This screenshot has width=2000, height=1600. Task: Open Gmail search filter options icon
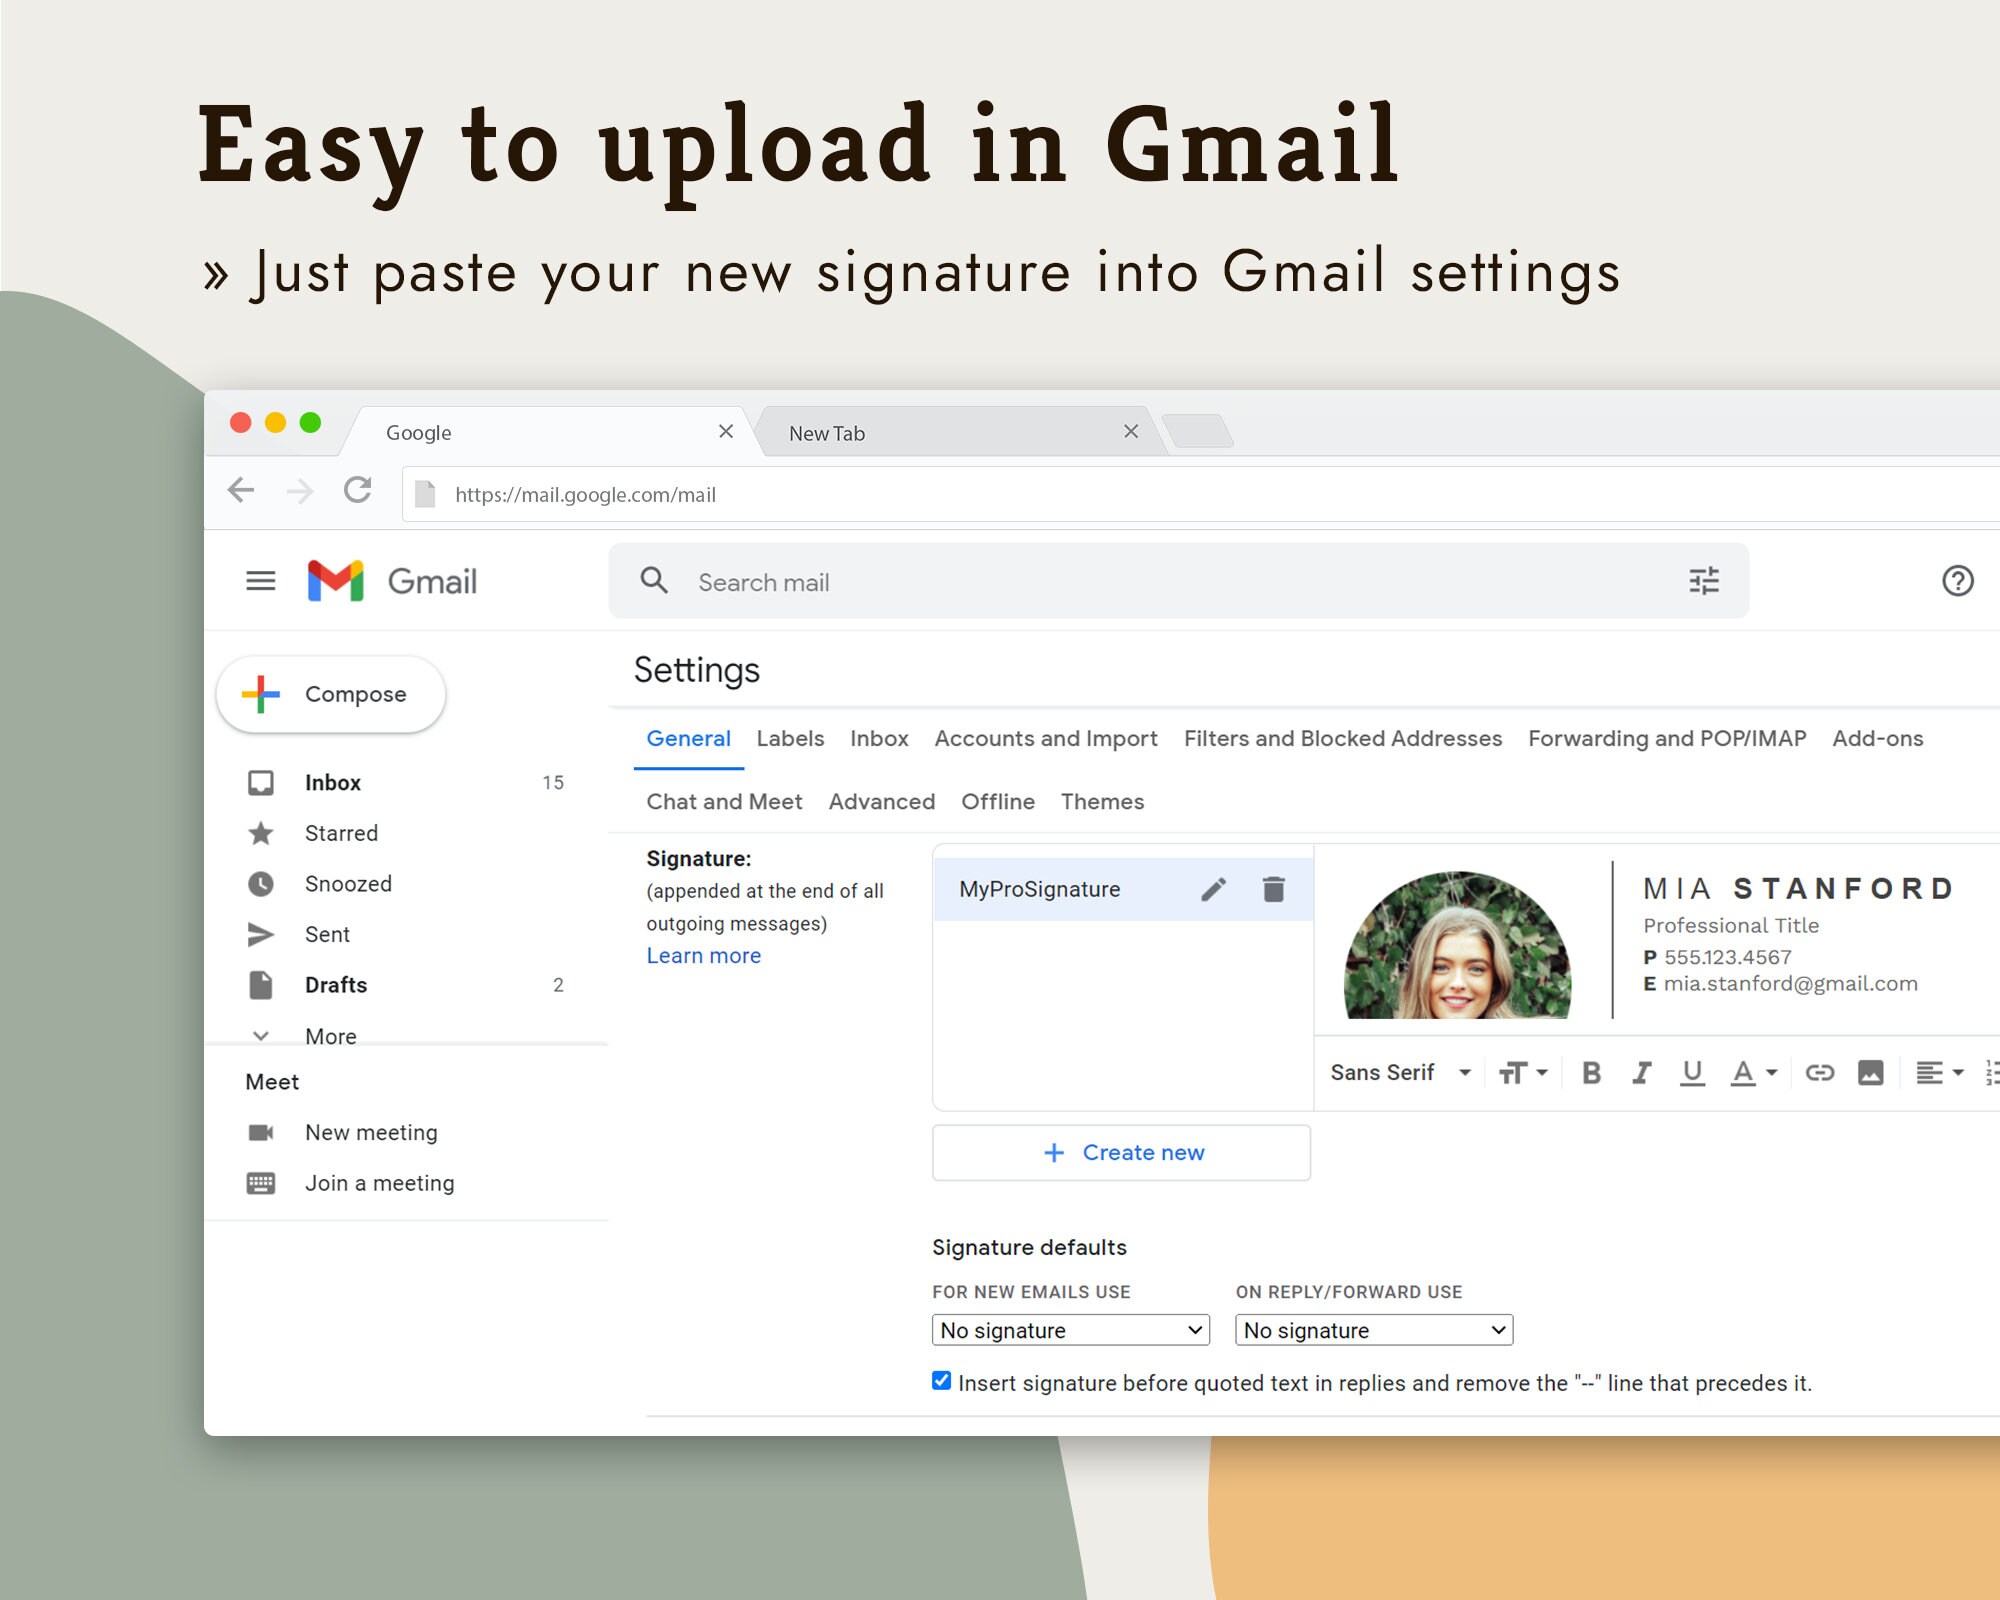(x=1704, y=581)
